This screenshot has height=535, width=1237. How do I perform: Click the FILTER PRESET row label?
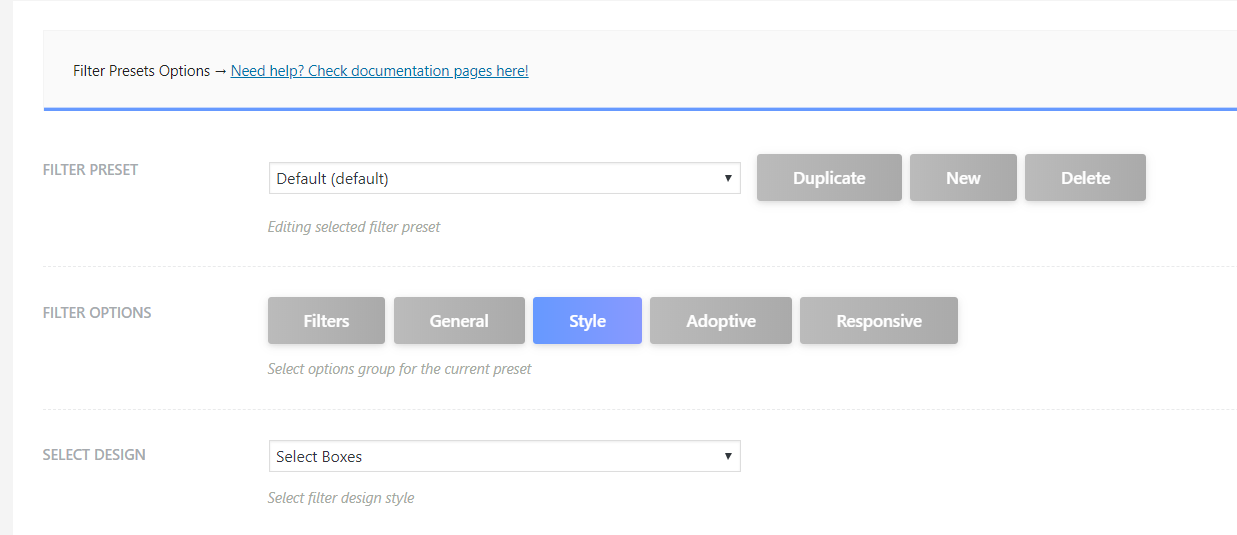click(90, 170)
